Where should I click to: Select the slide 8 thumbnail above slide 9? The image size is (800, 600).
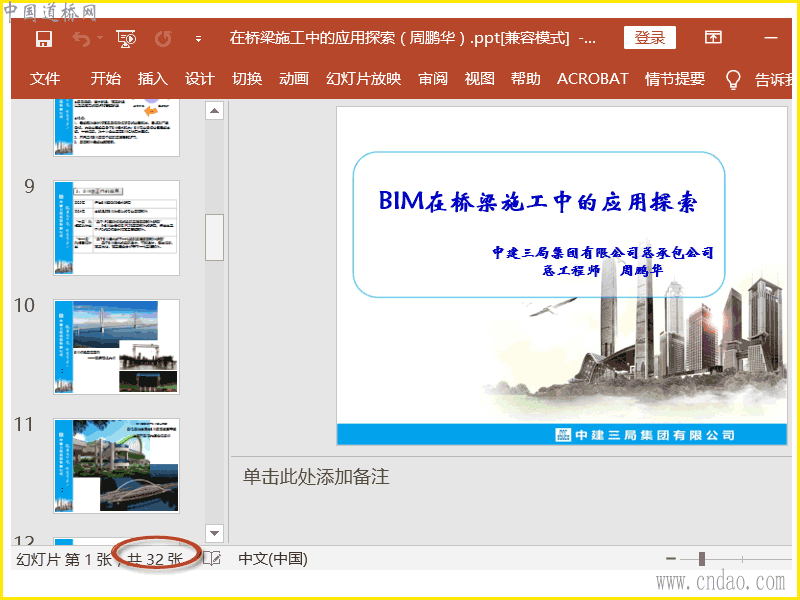[116, 128]
